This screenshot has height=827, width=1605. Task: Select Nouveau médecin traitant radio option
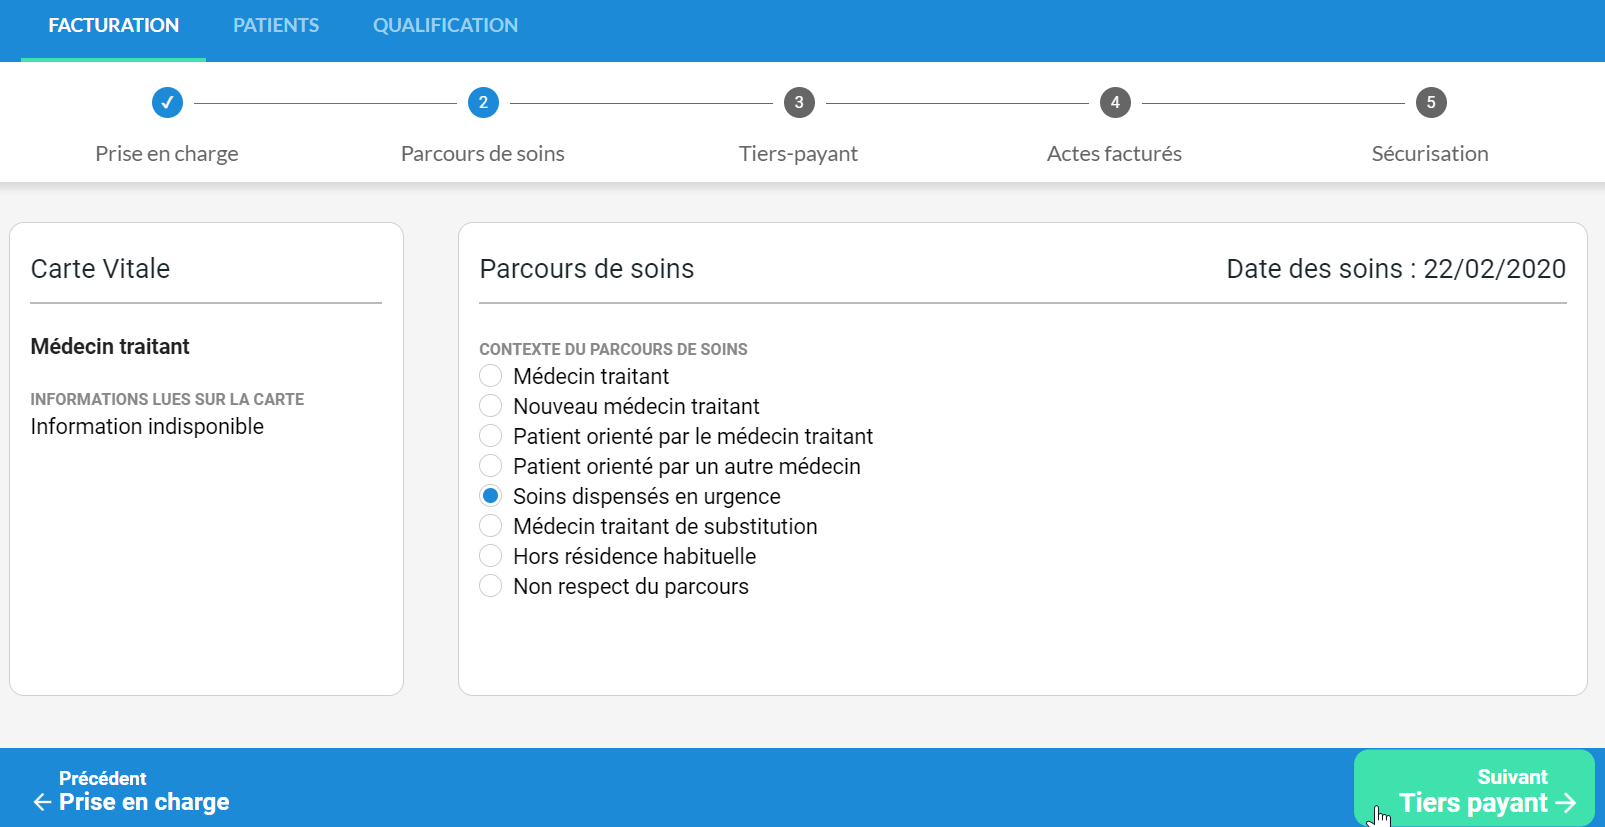pyautogui.click(x=490, y=406)
